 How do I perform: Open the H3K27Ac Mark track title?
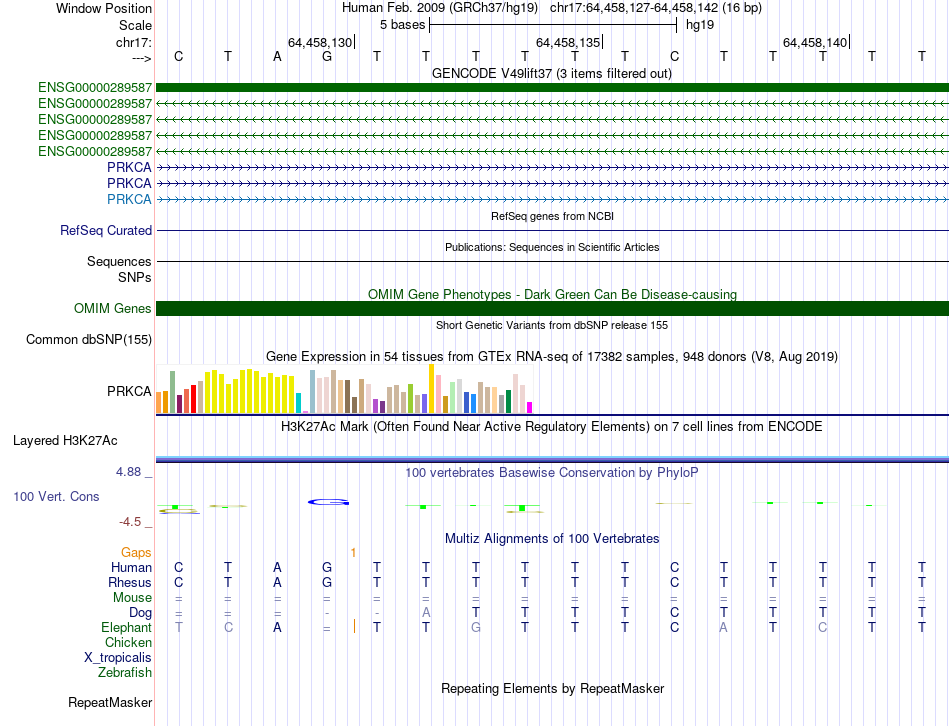552,427
